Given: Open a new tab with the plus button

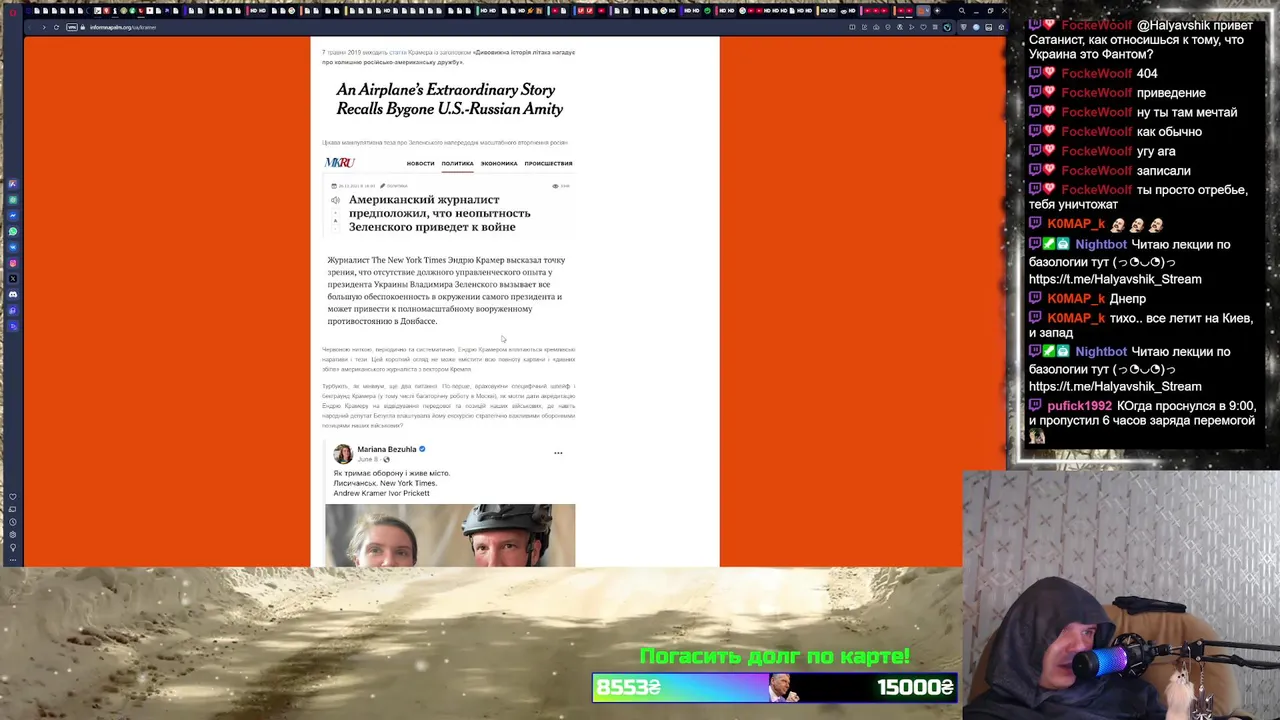Looking at the screenshot, I should pos(937,11).
